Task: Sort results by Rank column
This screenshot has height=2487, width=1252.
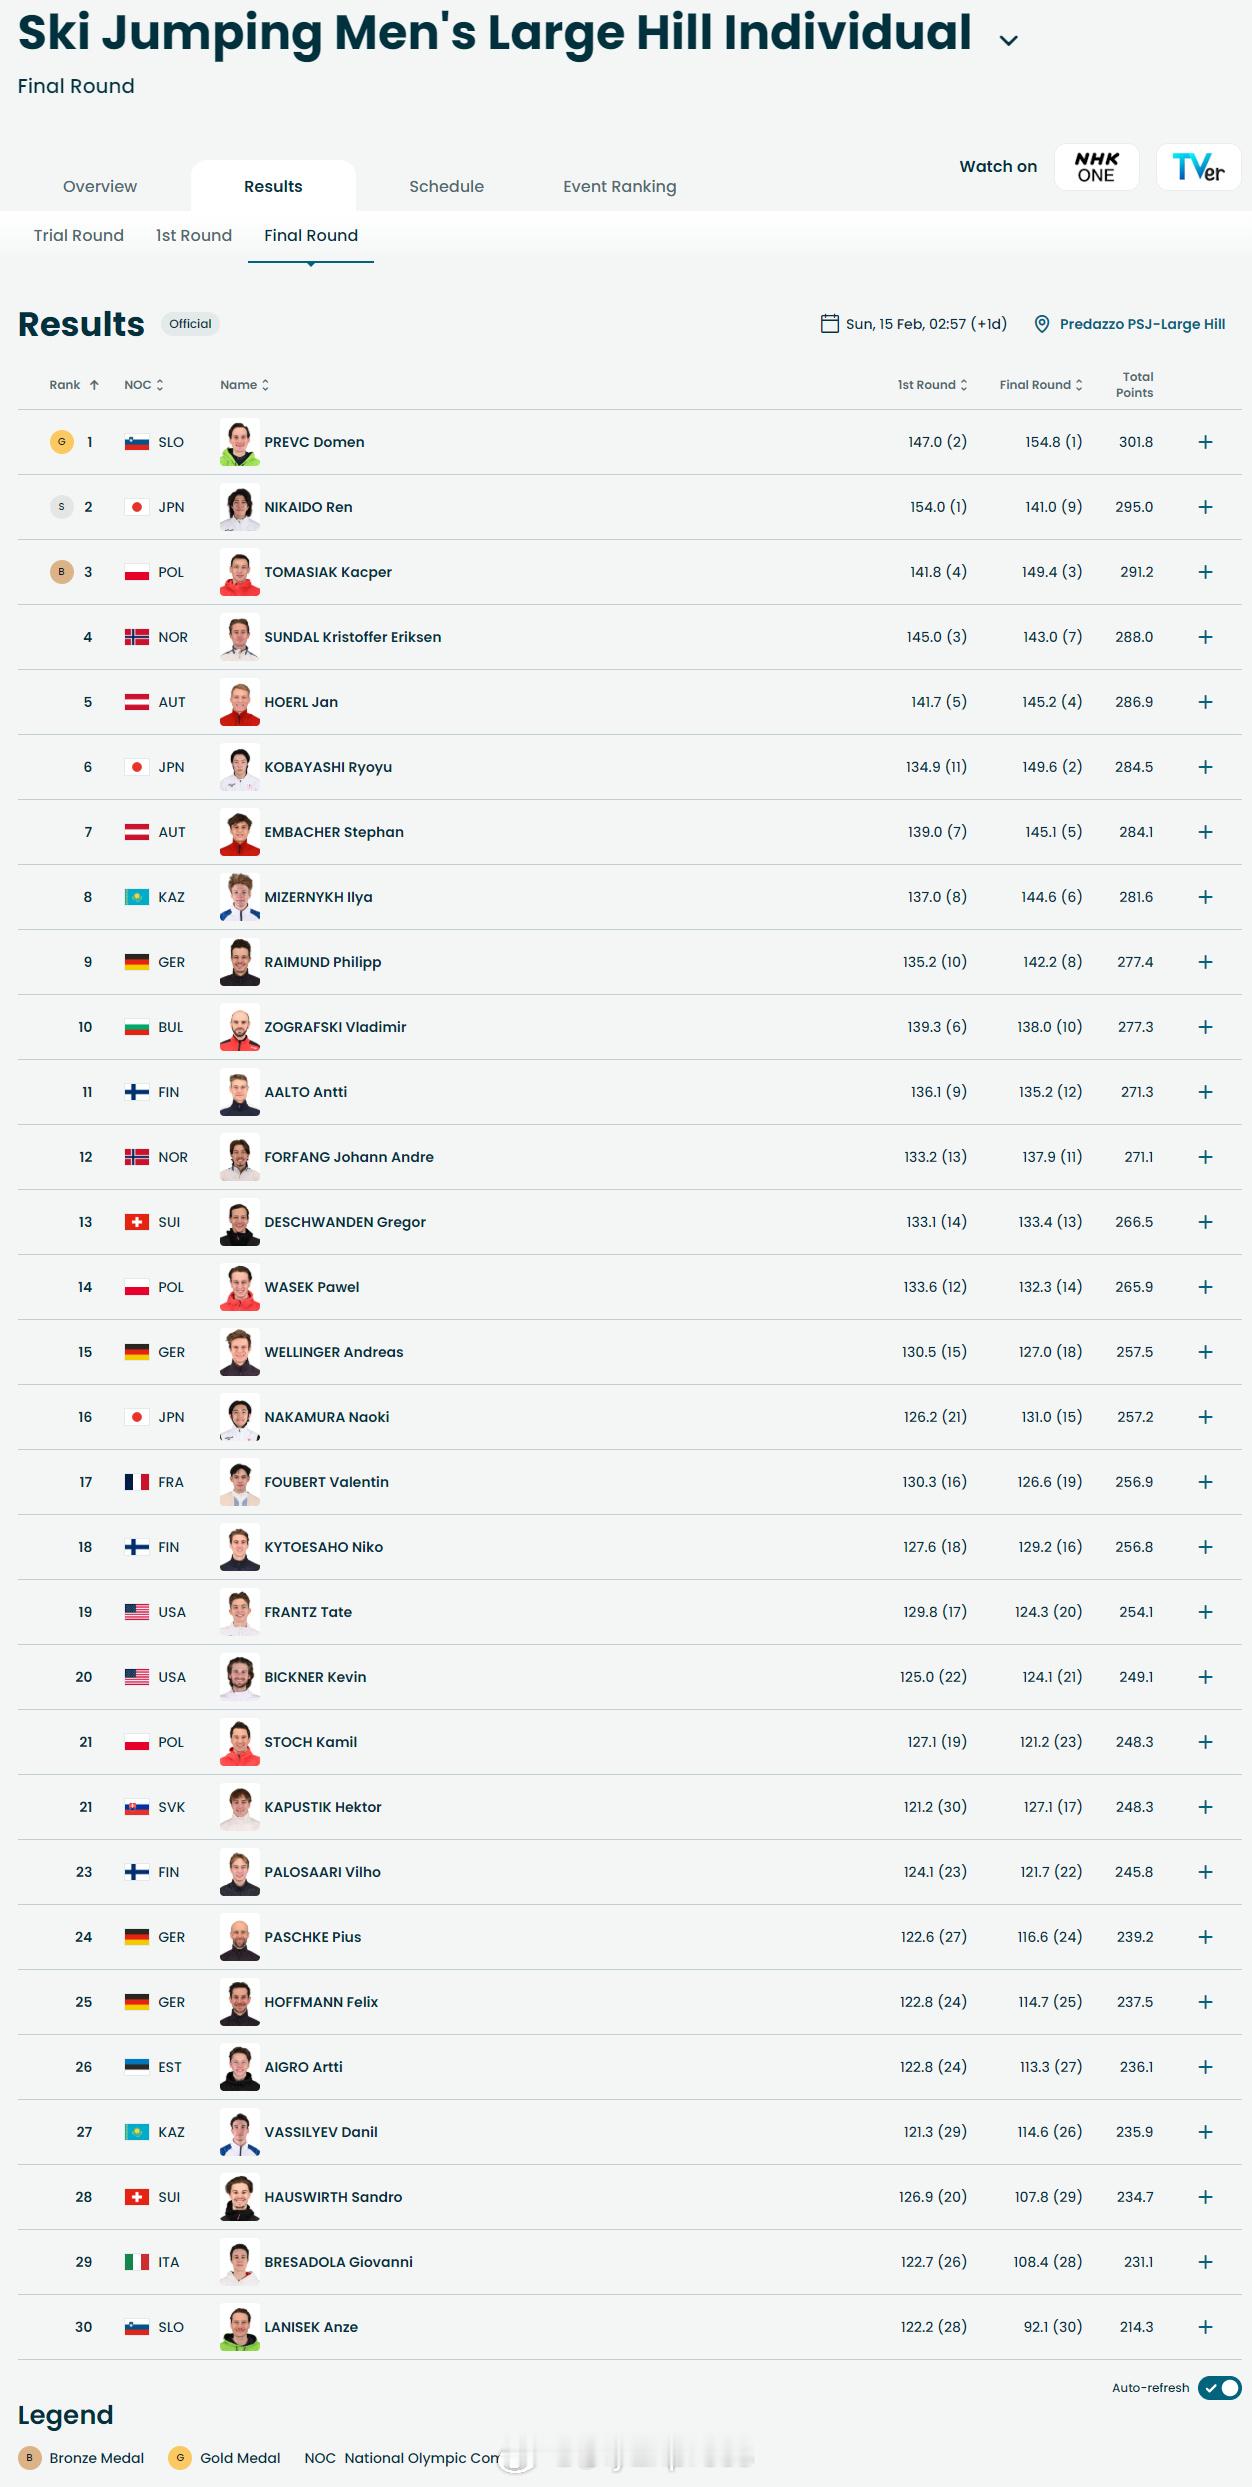Action: [x=74, y=385]
